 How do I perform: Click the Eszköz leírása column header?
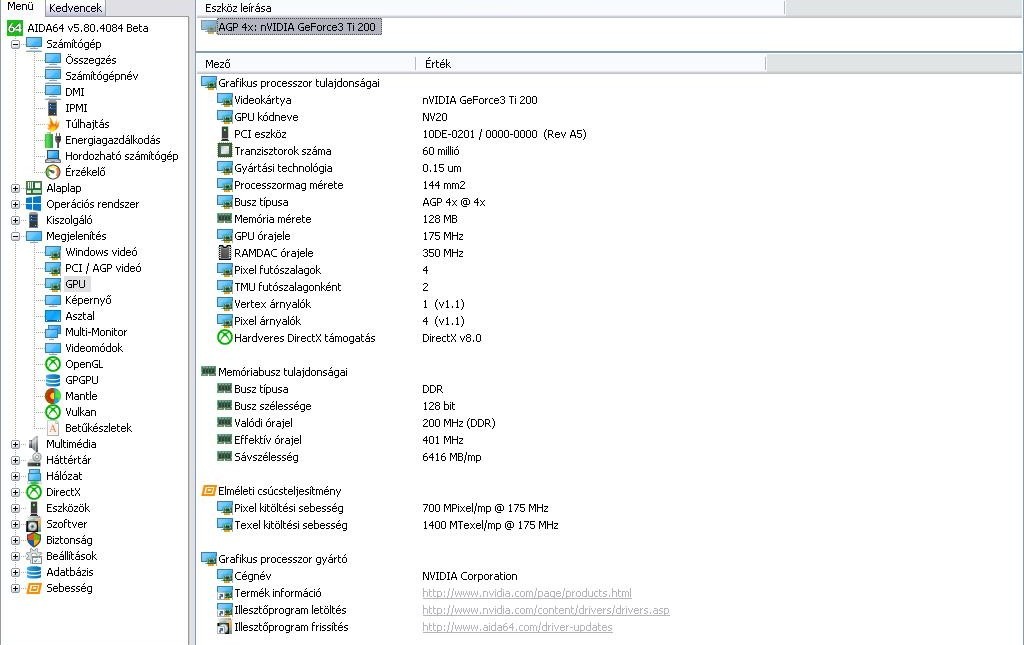click(x=490, y=8)
